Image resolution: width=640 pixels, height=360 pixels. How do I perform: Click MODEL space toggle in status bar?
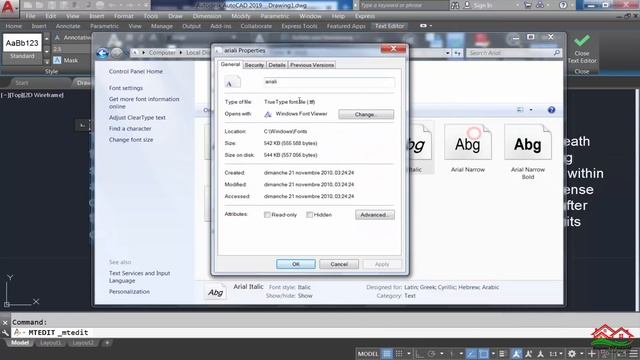(368, 353)
